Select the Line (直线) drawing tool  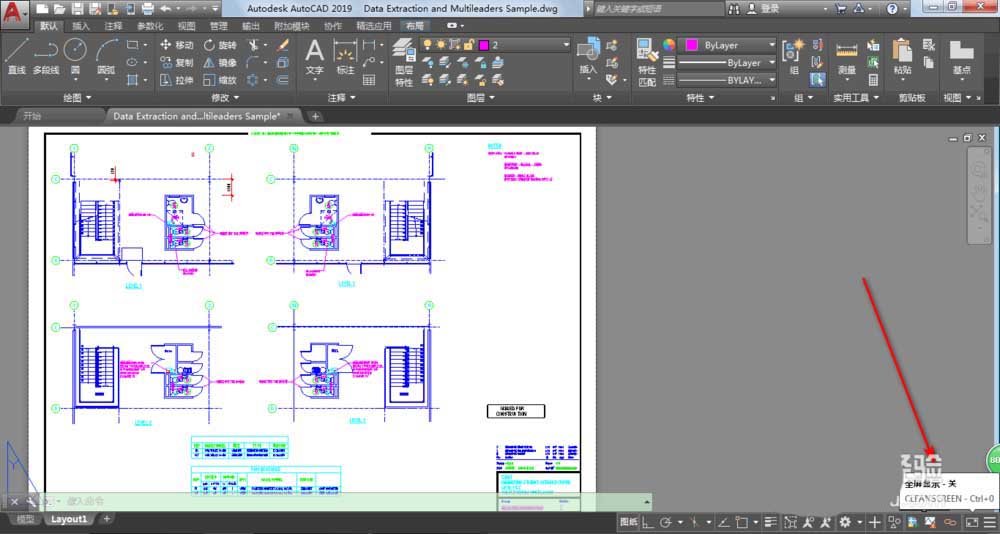[x=17, y=57]
